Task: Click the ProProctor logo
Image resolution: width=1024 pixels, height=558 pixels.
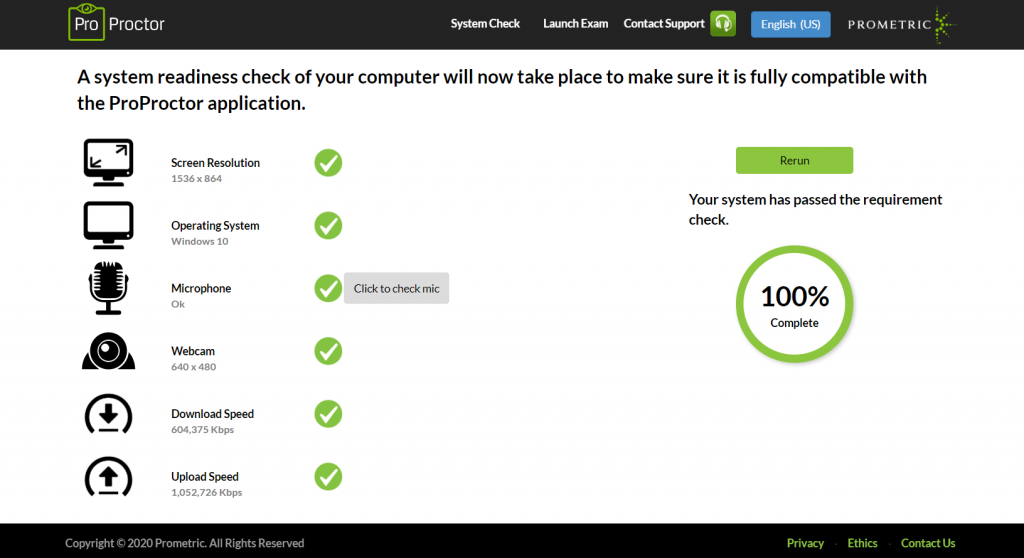Action: tap(116, 22)
